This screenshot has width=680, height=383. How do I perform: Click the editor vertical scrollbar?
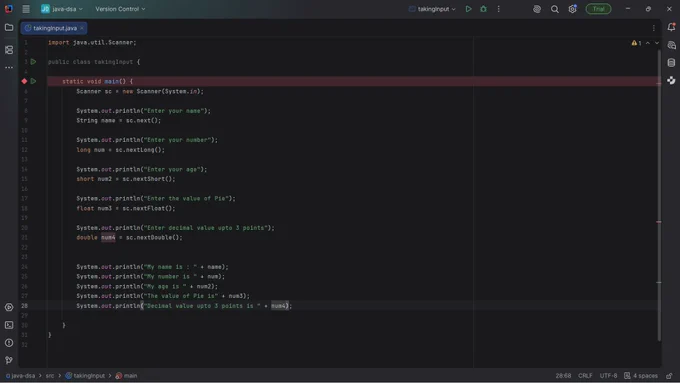click(x=659, y=195)
